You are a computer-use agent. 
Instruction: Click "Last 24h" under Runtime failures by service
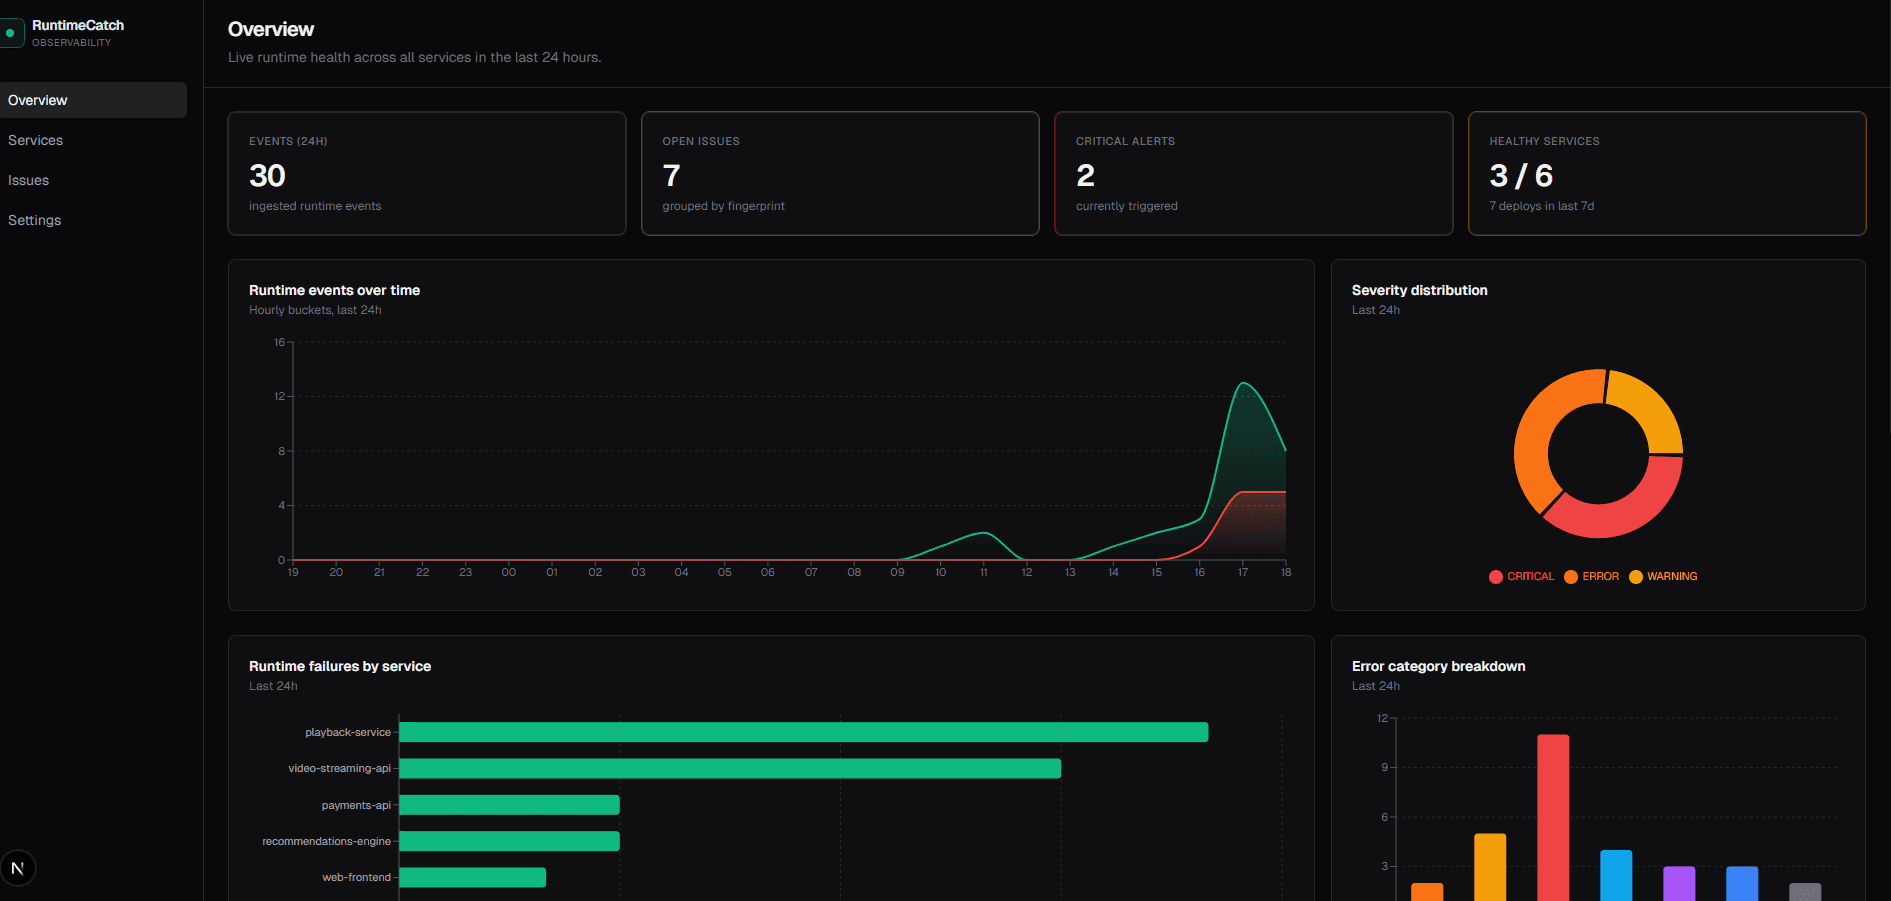[273, 686]
